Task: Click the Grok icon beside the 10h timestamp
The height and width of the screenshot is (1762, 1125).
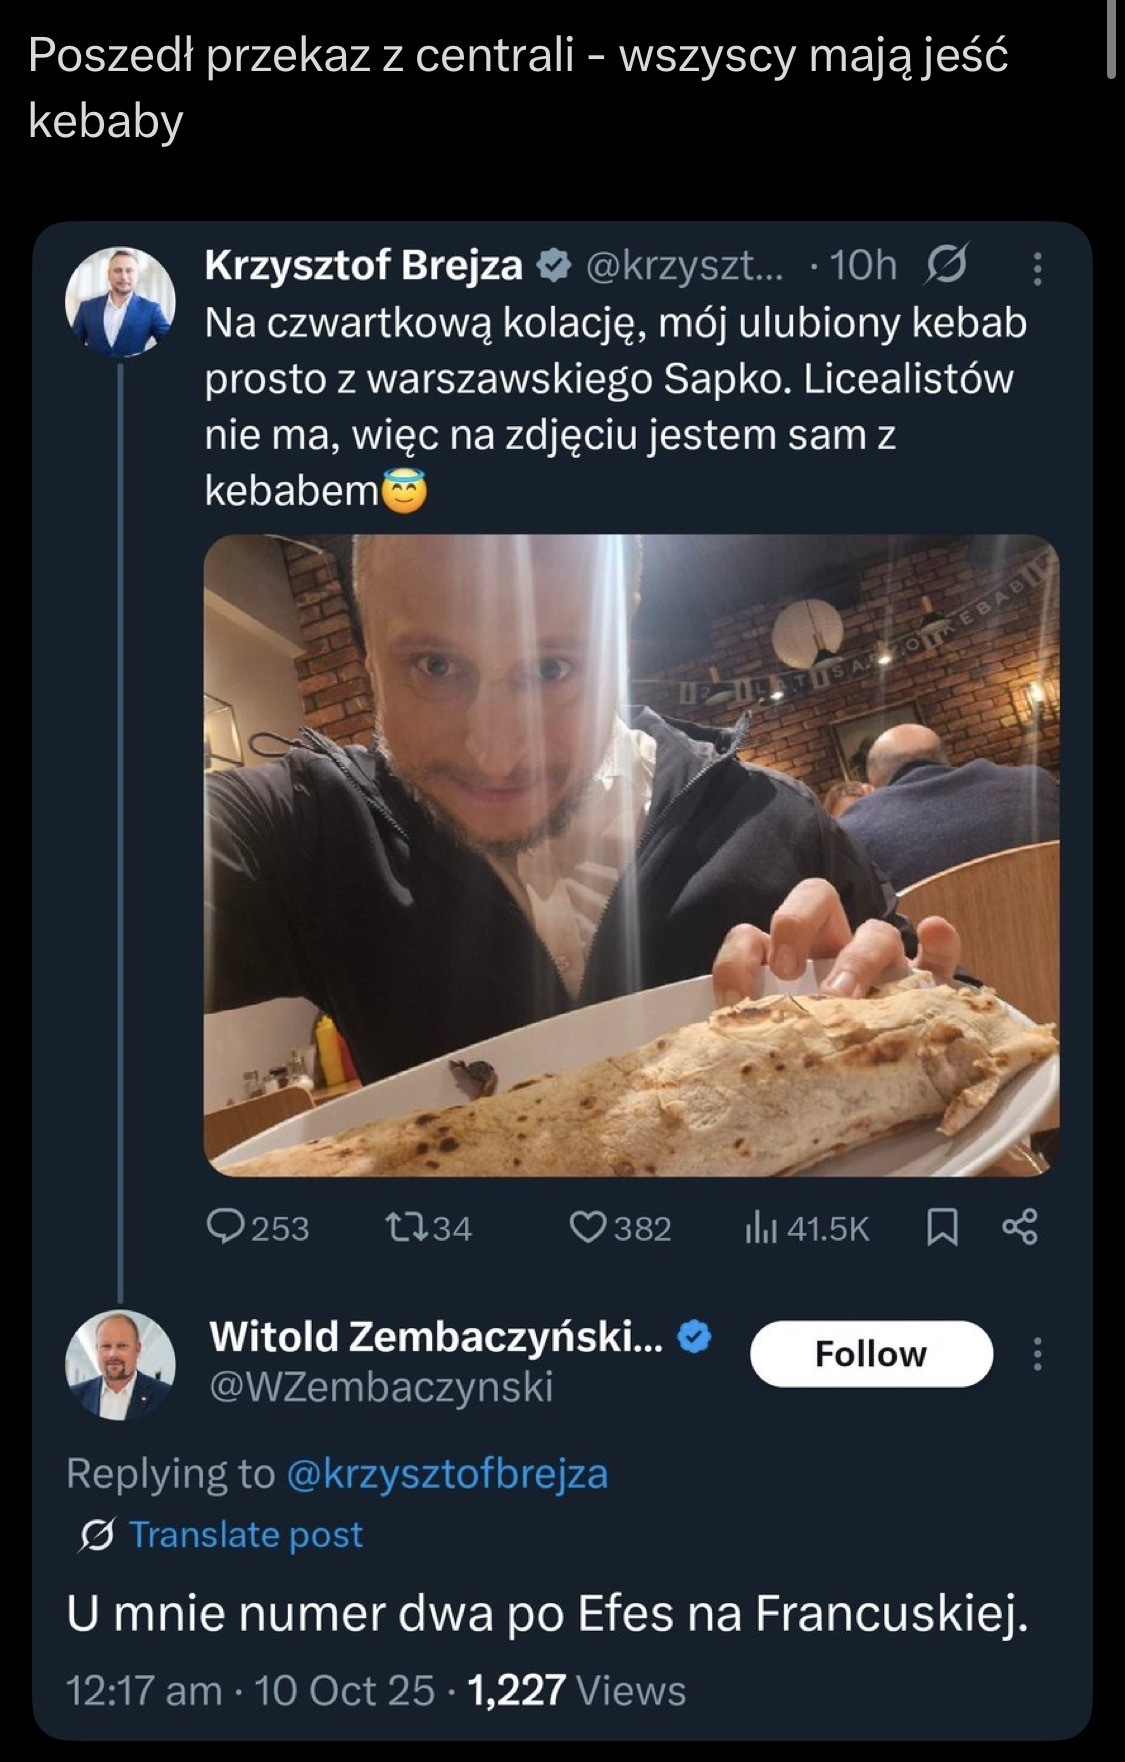Action: pos(946,265)
